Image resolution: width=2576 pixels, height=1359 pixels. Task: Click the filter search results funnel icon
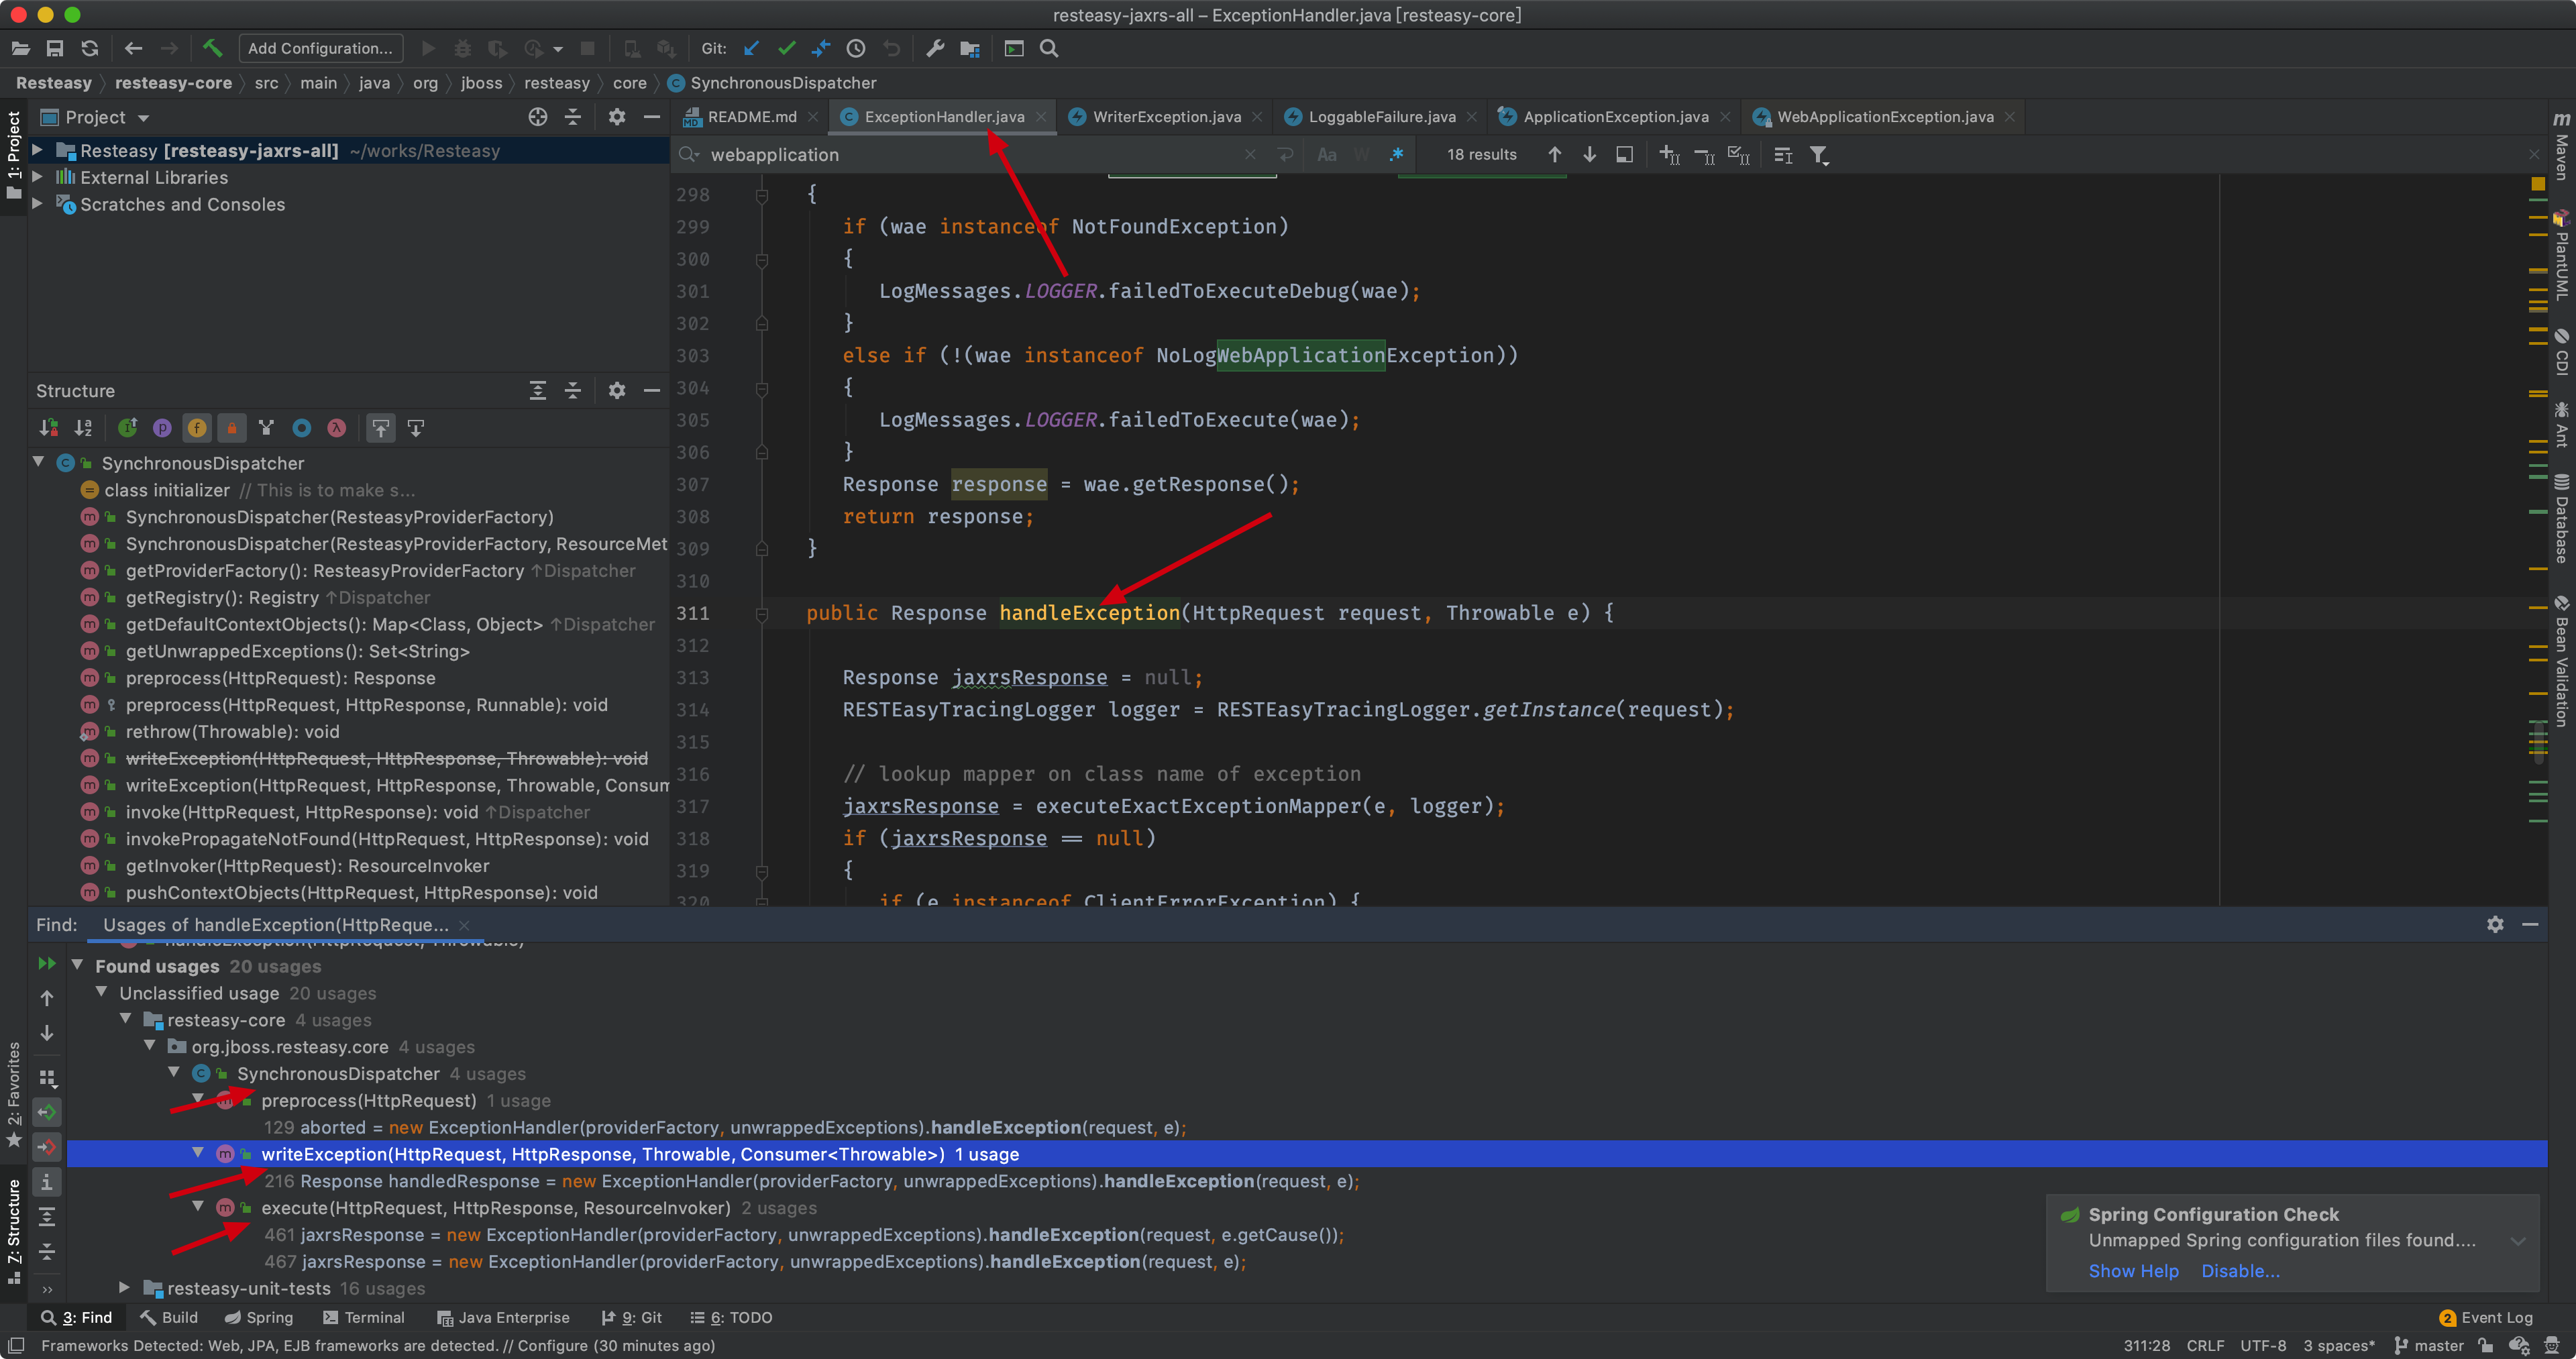(1819, 154)
